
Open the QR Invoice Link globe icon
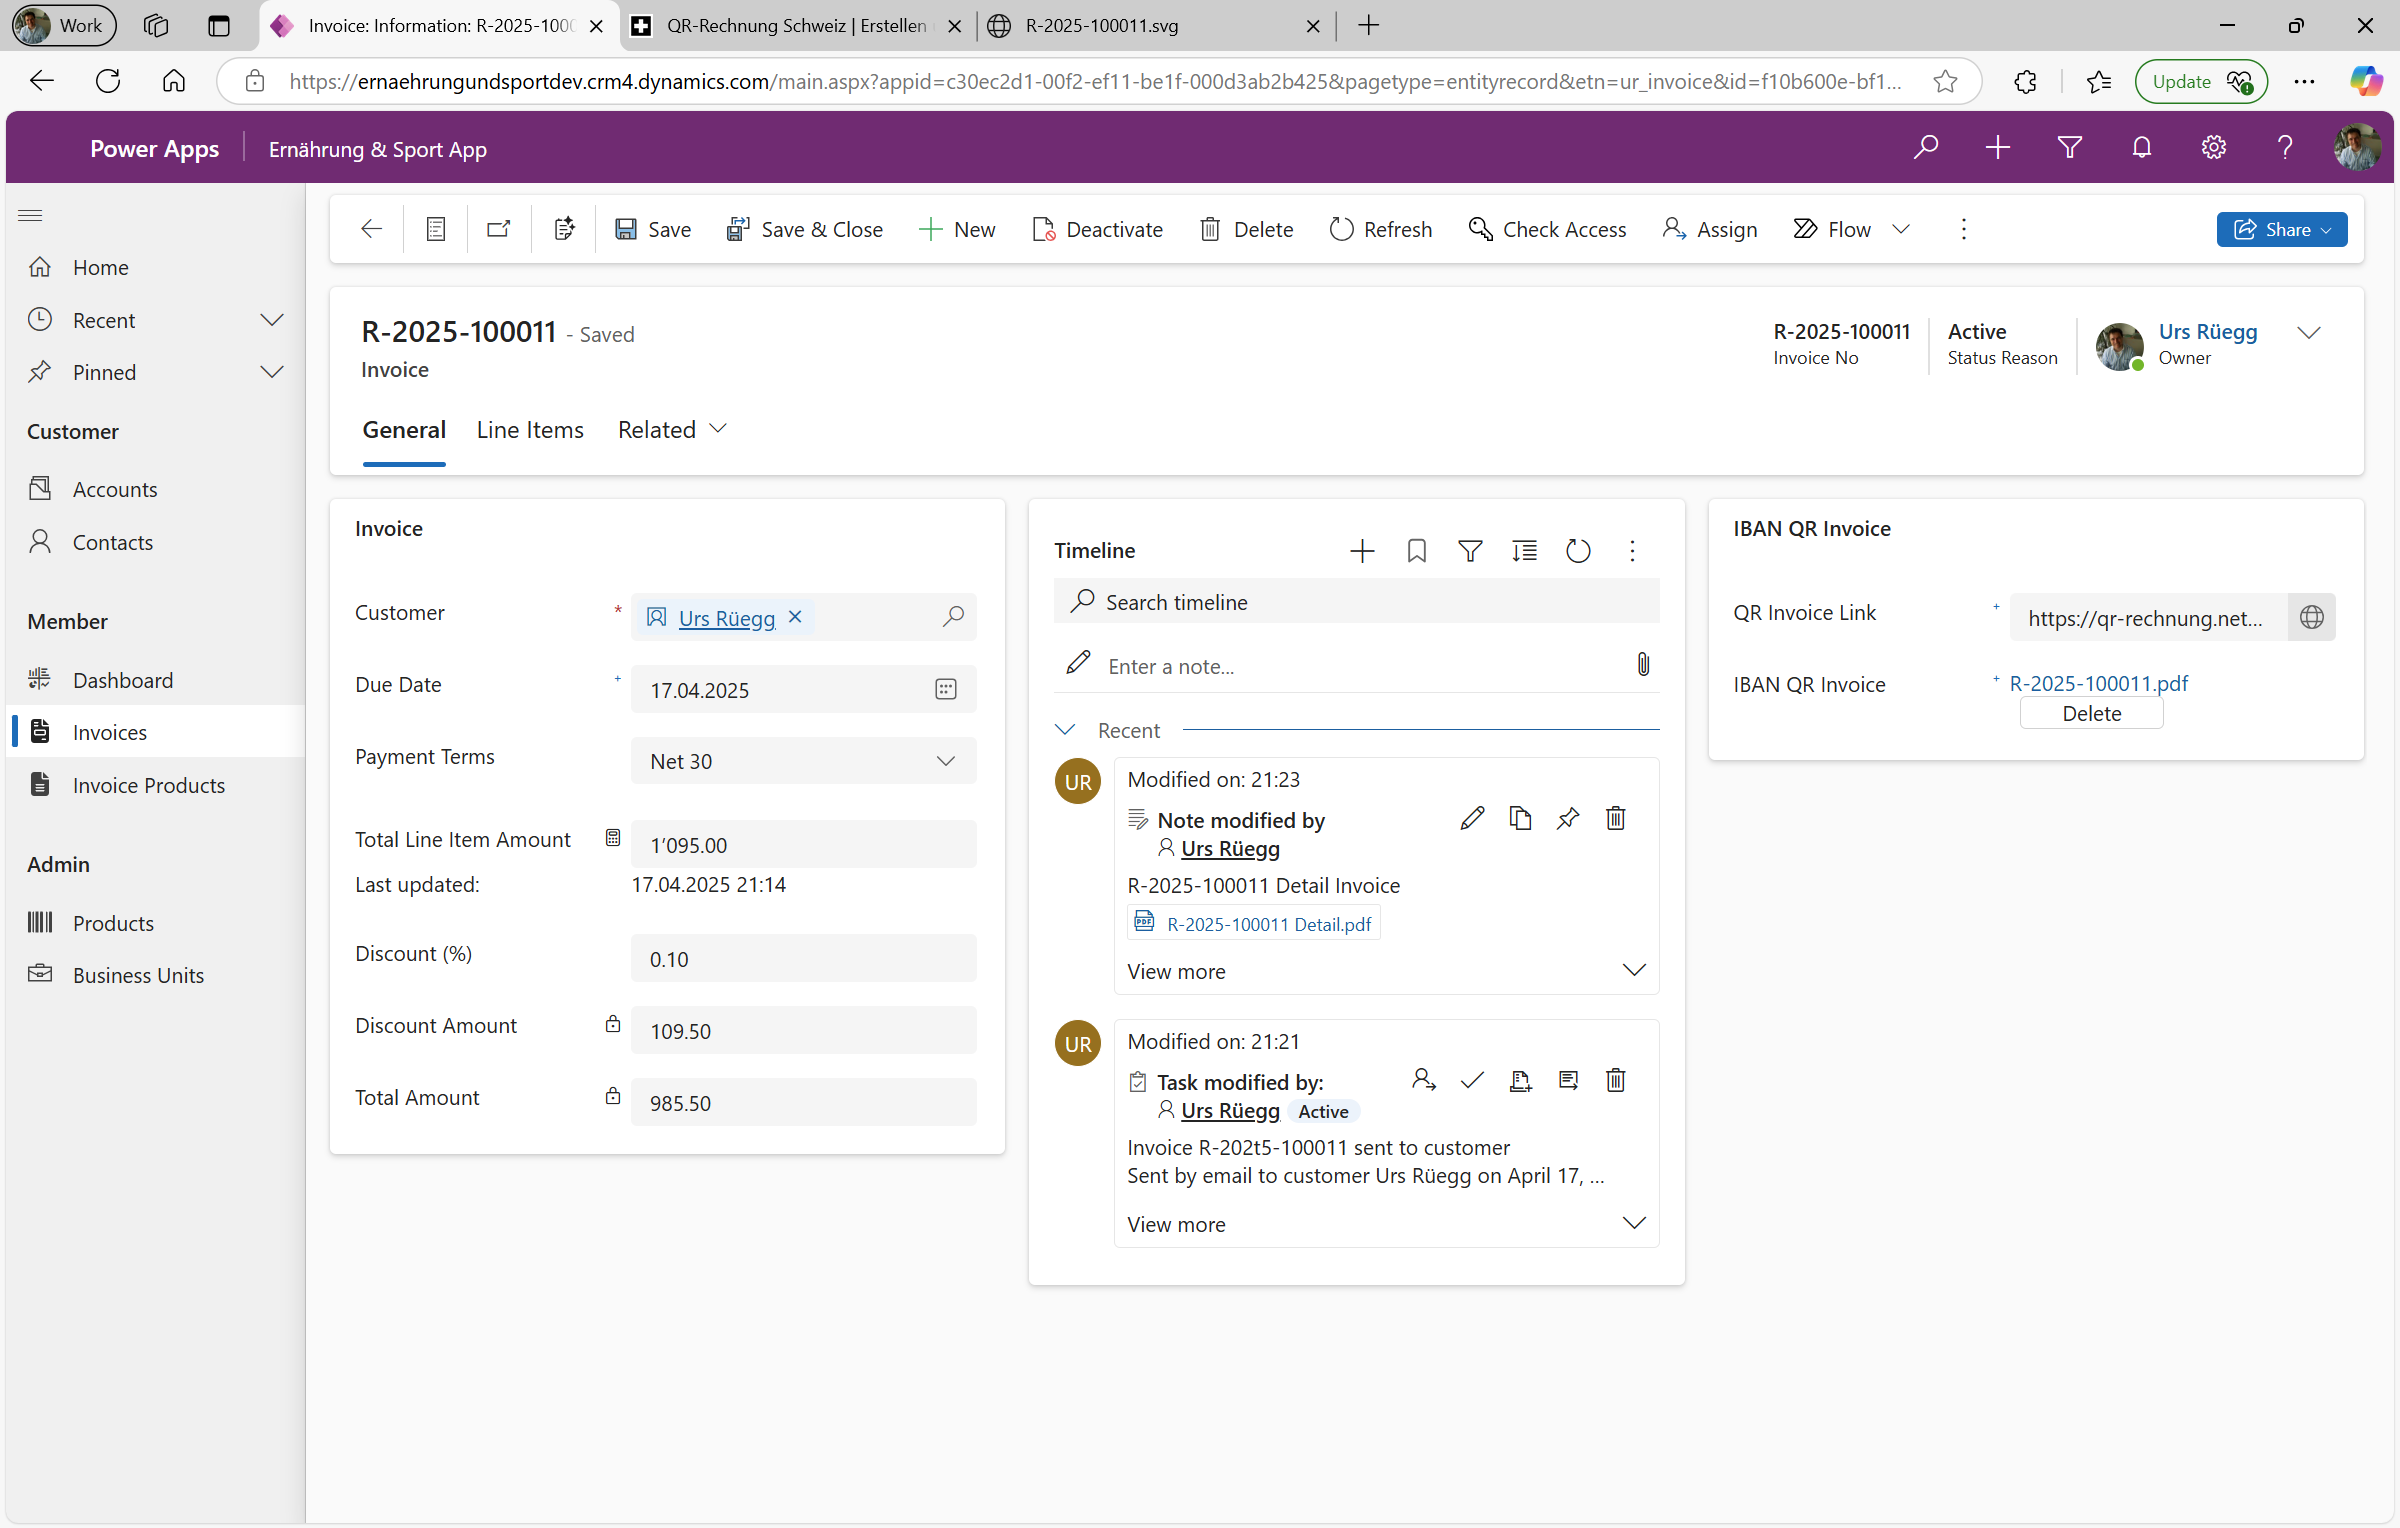tap(2311, 617)
